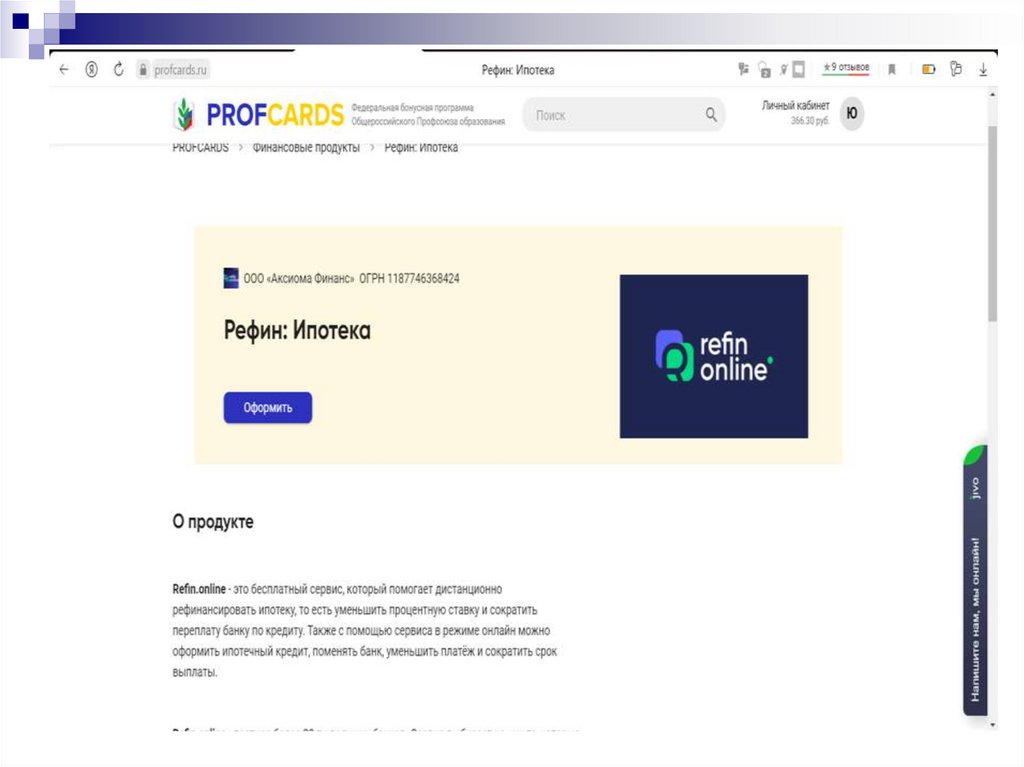Click the Рефин: Ипотека page title in toolbar
The width and height of the screenshot is (1024, 767).
click(518, 70)
